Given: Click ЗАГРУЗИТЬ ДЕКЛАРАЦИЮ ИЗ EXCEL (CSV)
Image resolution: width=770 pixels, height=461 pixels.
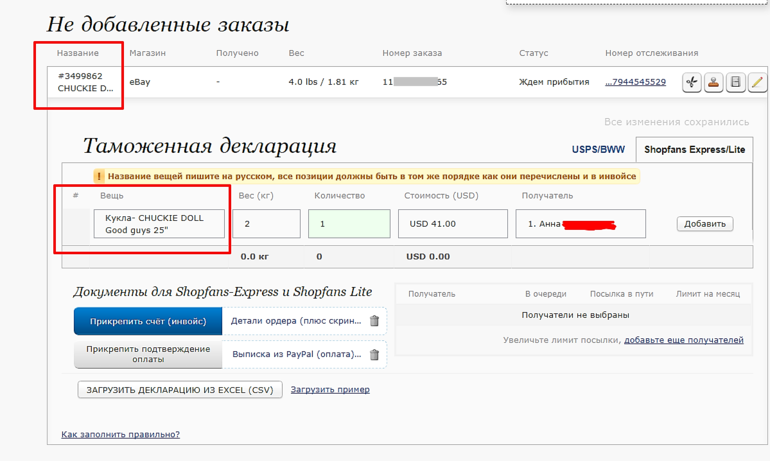Looking at the screenshot, I should (x=180, y=390).
